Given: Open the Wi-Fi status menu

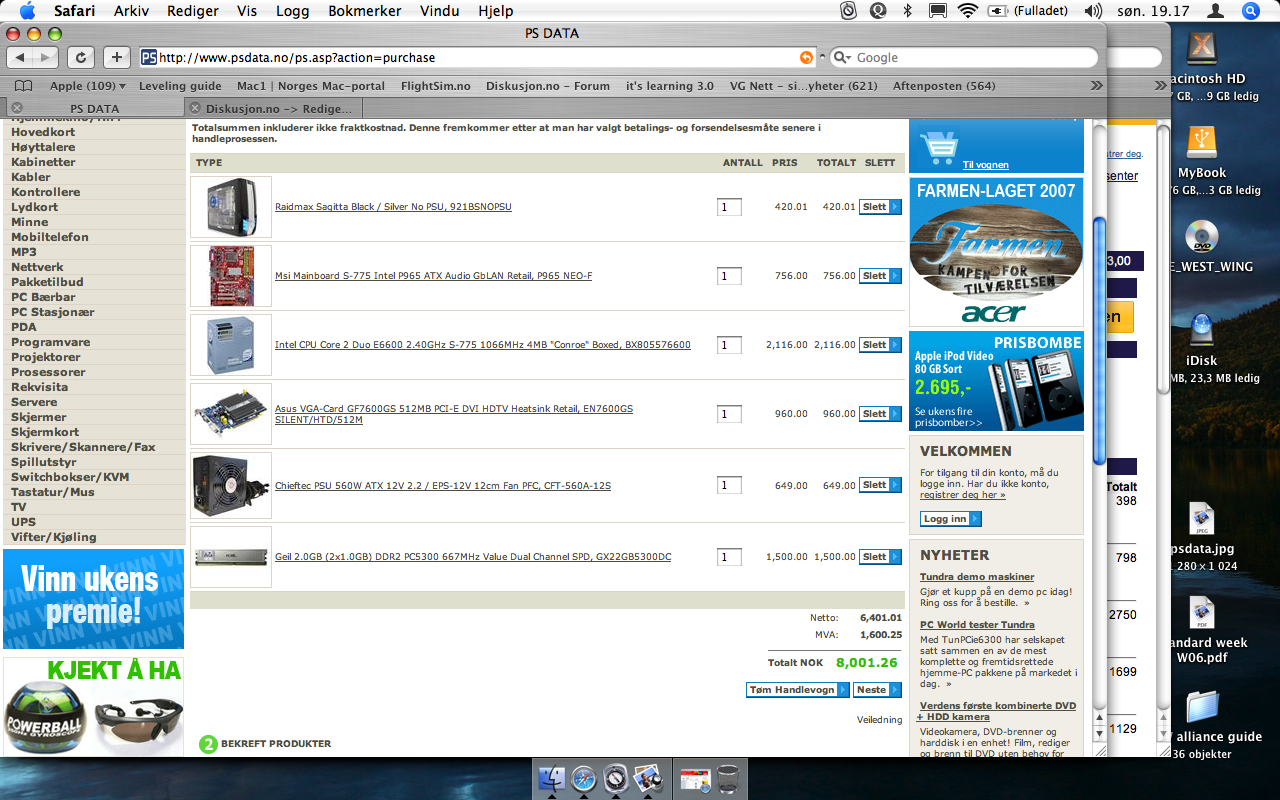Looking at the screenshot, I should [967, 11].
